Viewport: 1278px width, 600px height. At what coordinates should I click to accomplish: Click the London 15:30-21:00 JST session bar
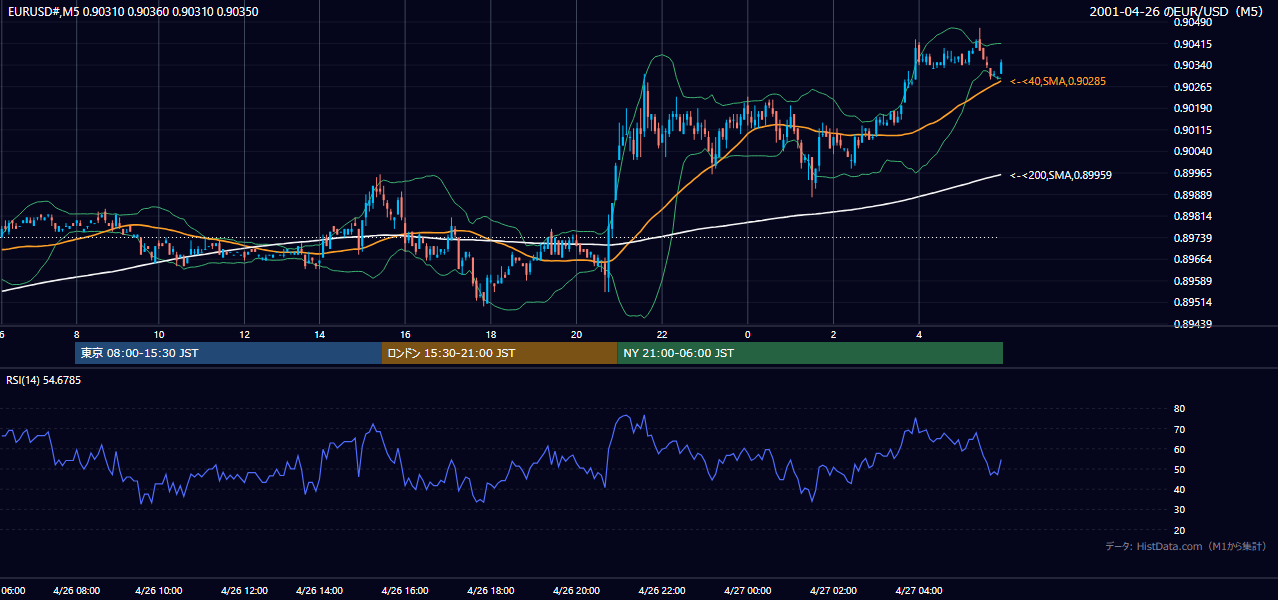pyautogui.click(x=499, y=353)
